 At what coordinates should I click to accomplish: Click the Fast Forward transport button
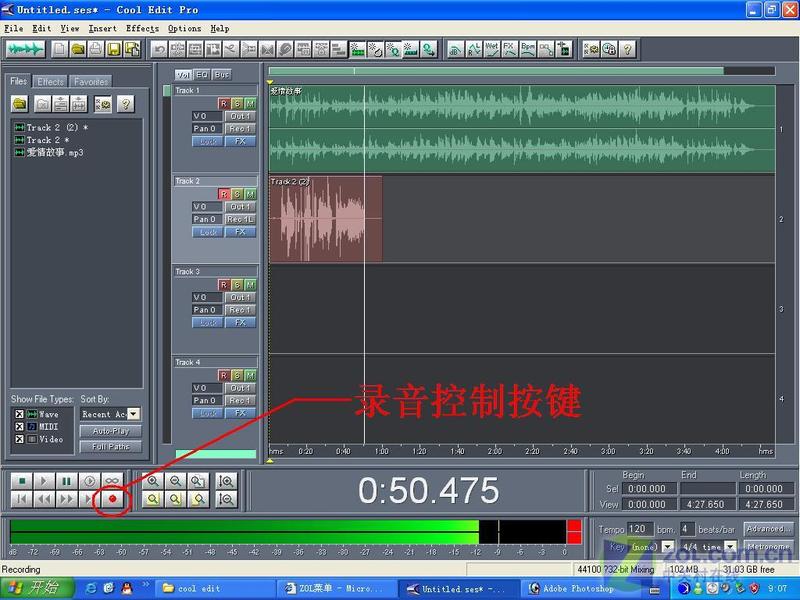[x=66, y=499]
